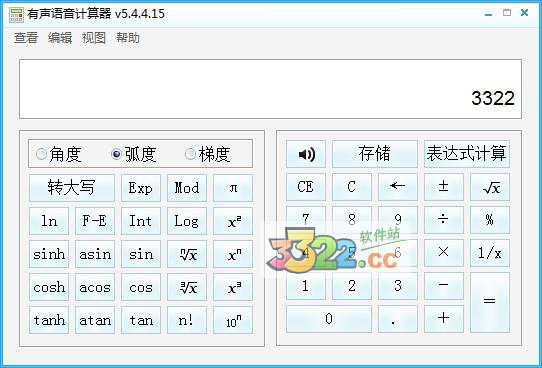Click digit 1 key

coord(306,286)
